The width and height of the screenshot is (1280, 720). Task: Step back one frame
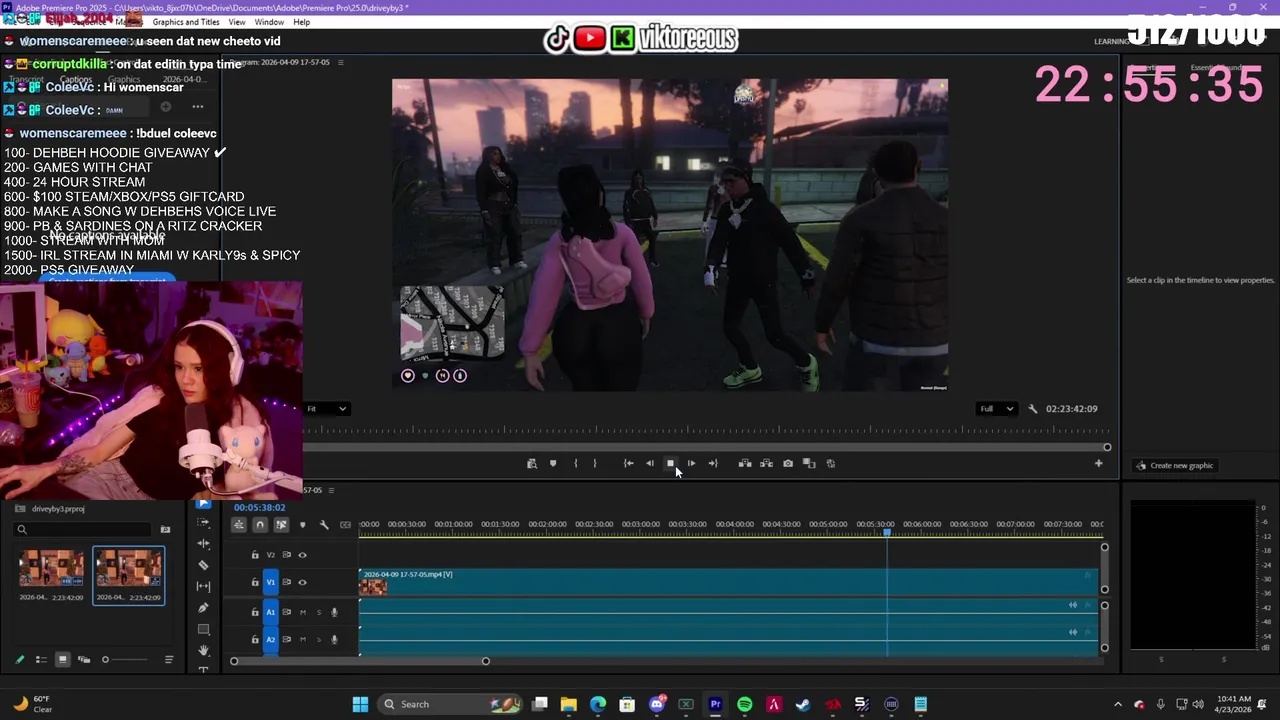[x=650, y=463]
